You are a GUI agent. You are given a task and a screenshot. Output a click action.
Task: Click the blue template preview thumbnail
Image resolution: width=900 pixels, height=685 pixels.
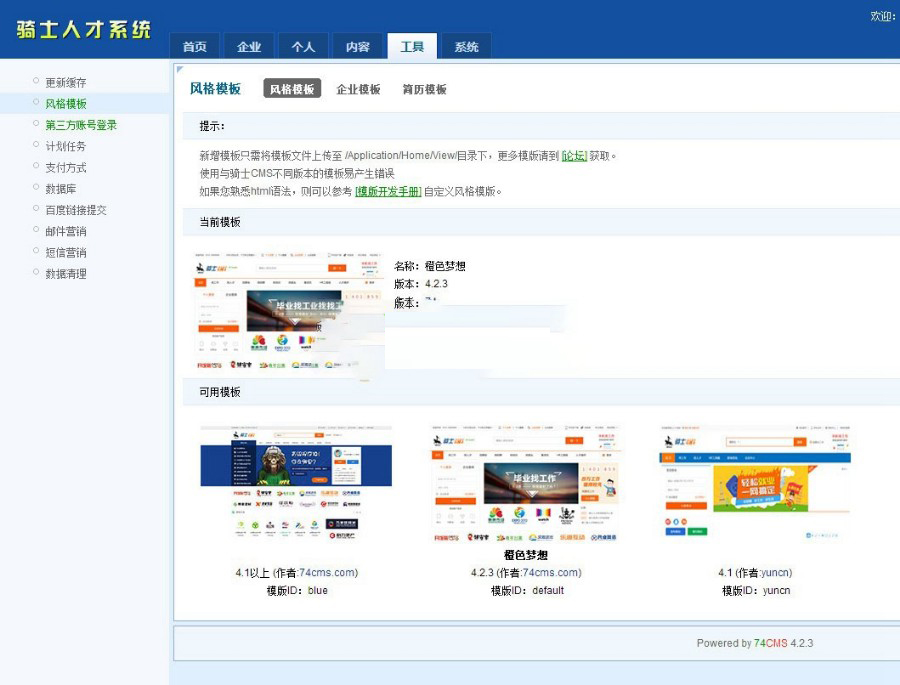pyautogui.click(x=296, y=483)
